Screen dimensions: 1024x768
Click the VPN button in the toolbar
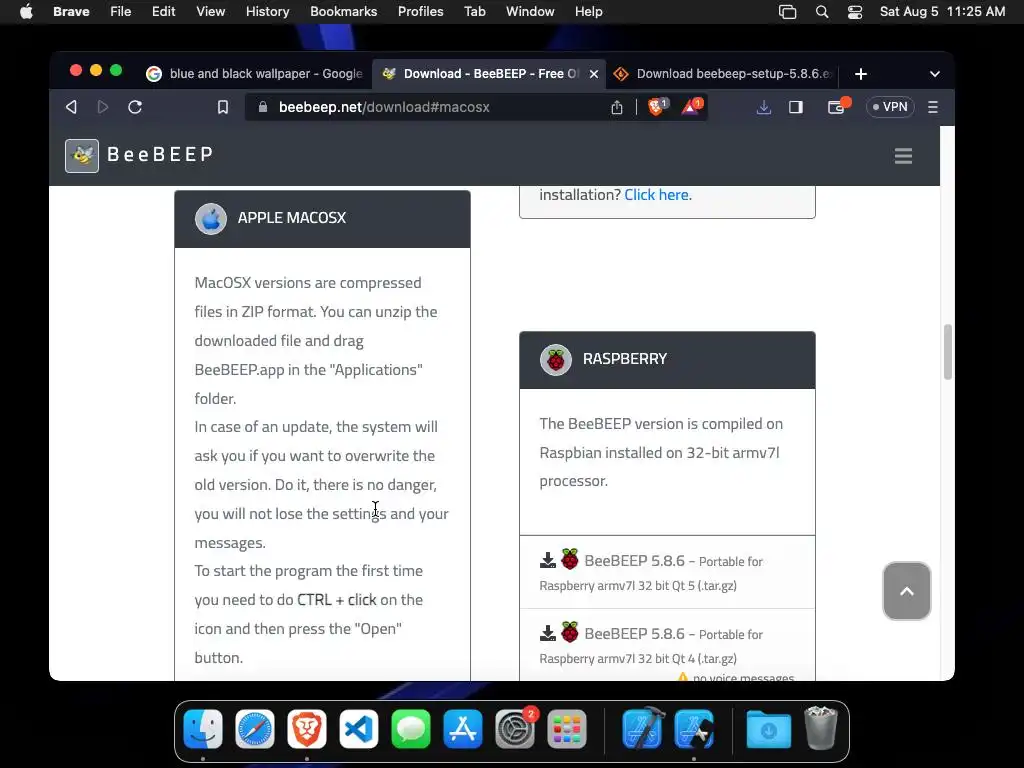(x=890, y=107)
